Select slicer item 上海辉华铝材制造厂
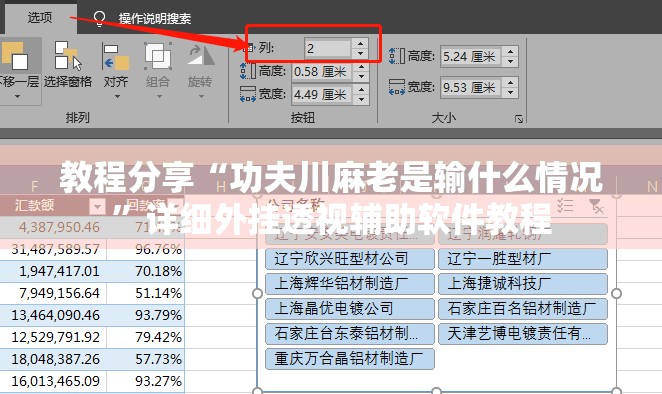662x394 pixels. [x=350, y=283]
